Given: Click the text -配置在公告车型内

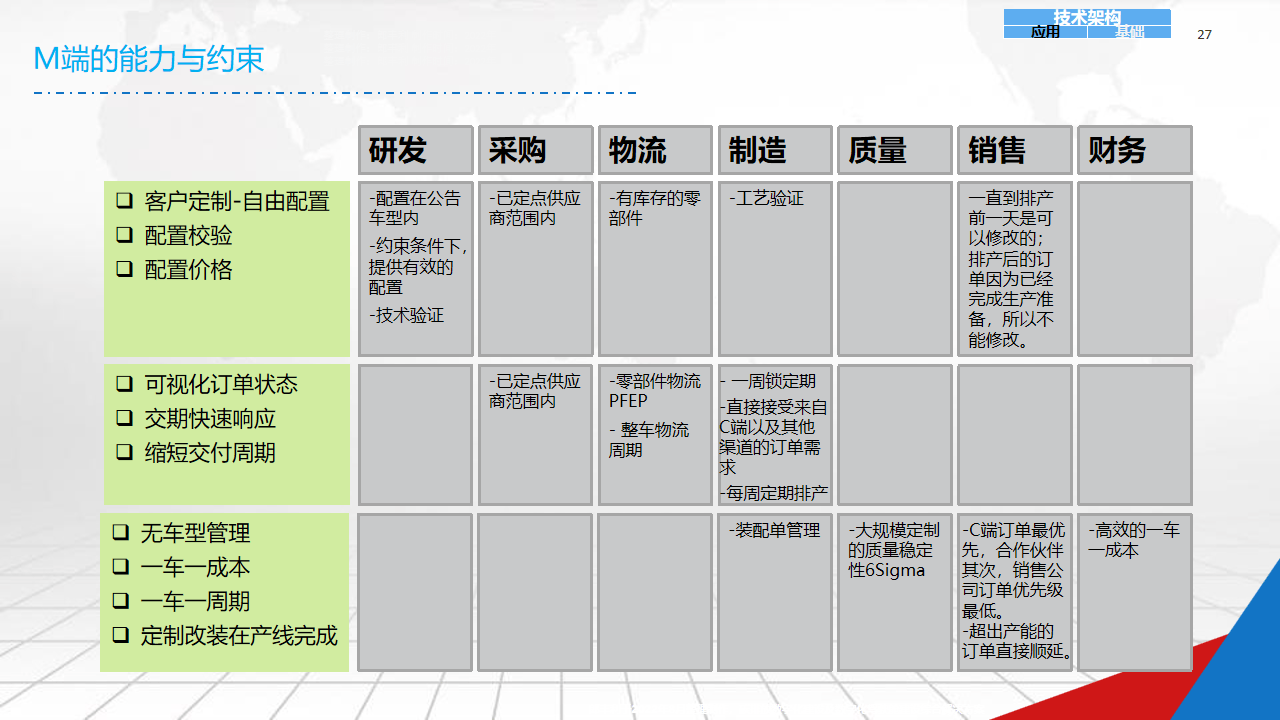Looking at the screenshot, I should click(414, 208).
